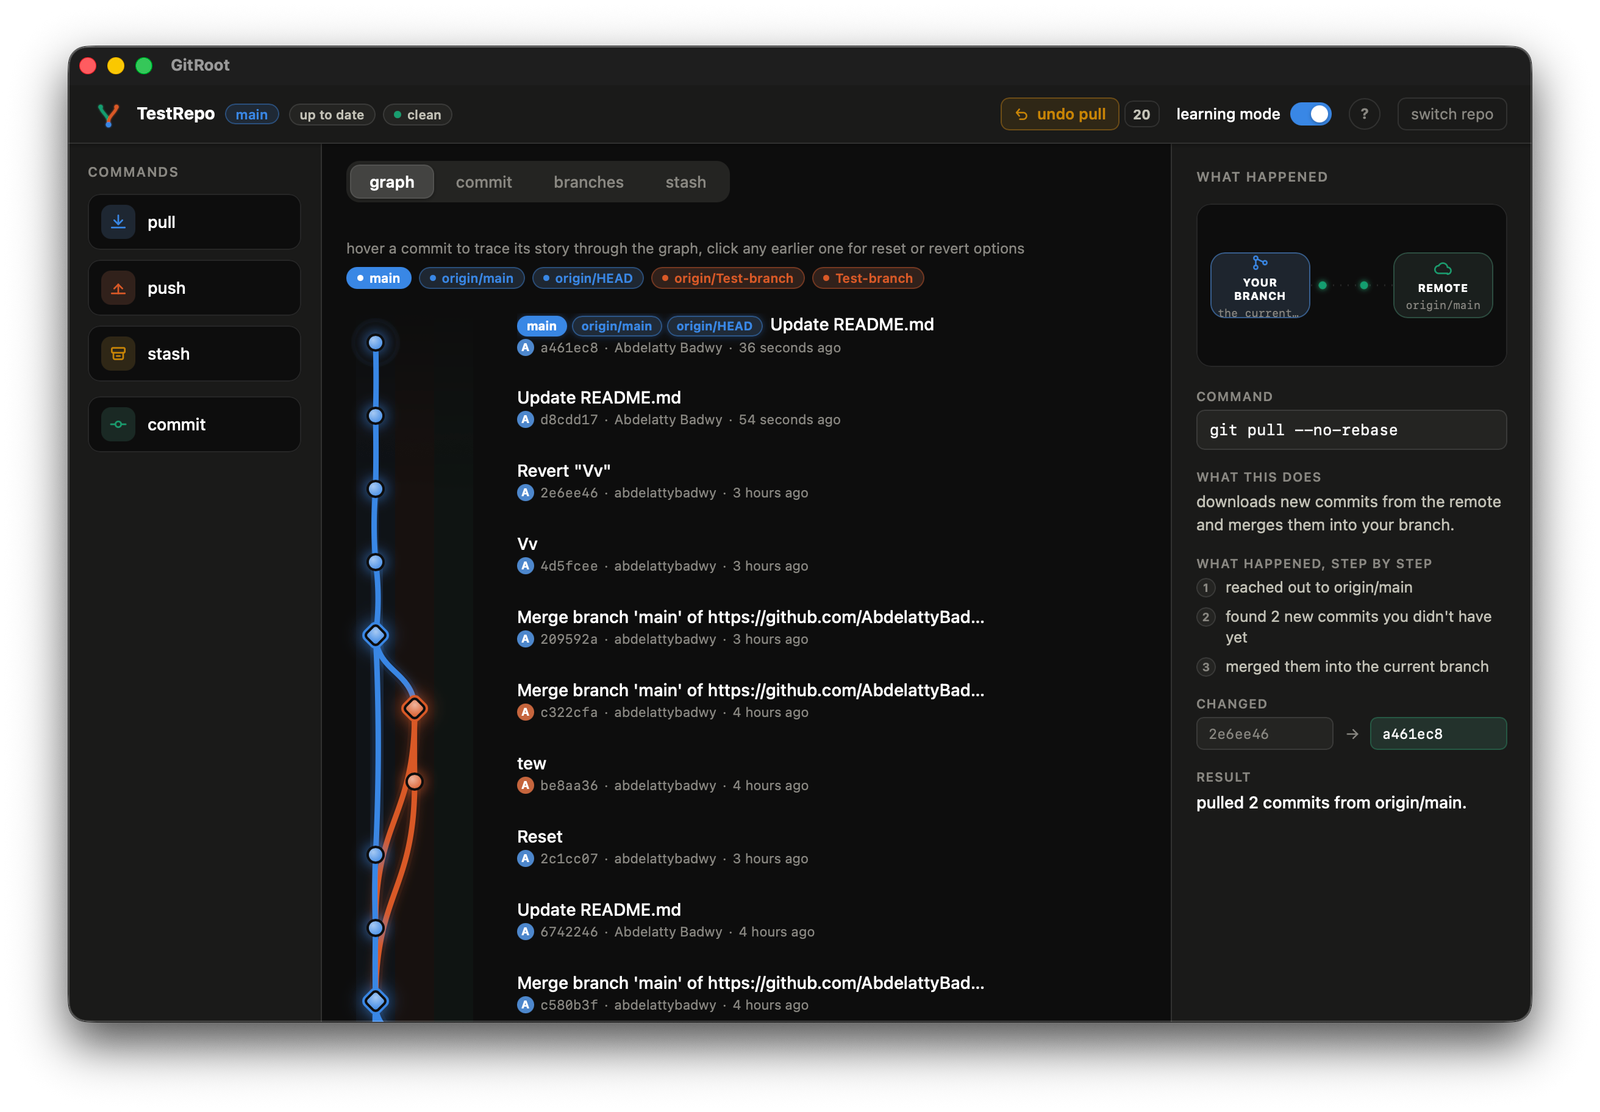This screenshot has width=1600, height=1112.
Task: Toggle the origin/main branch filter chip
Action: click(x=471, y=278)
